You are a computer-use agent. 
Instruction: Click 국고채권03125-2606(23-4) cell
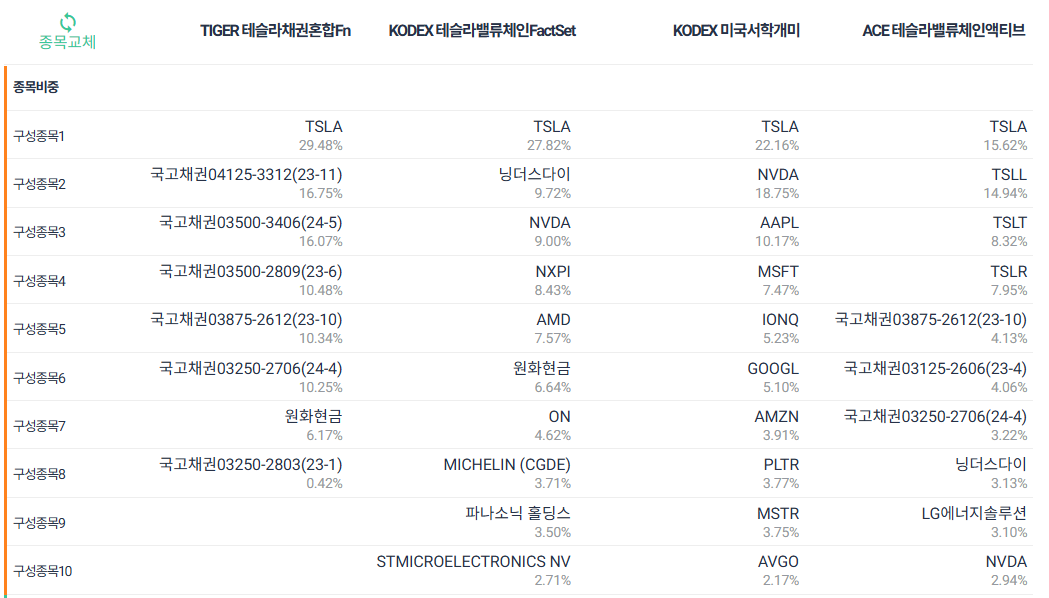(935, 377)
